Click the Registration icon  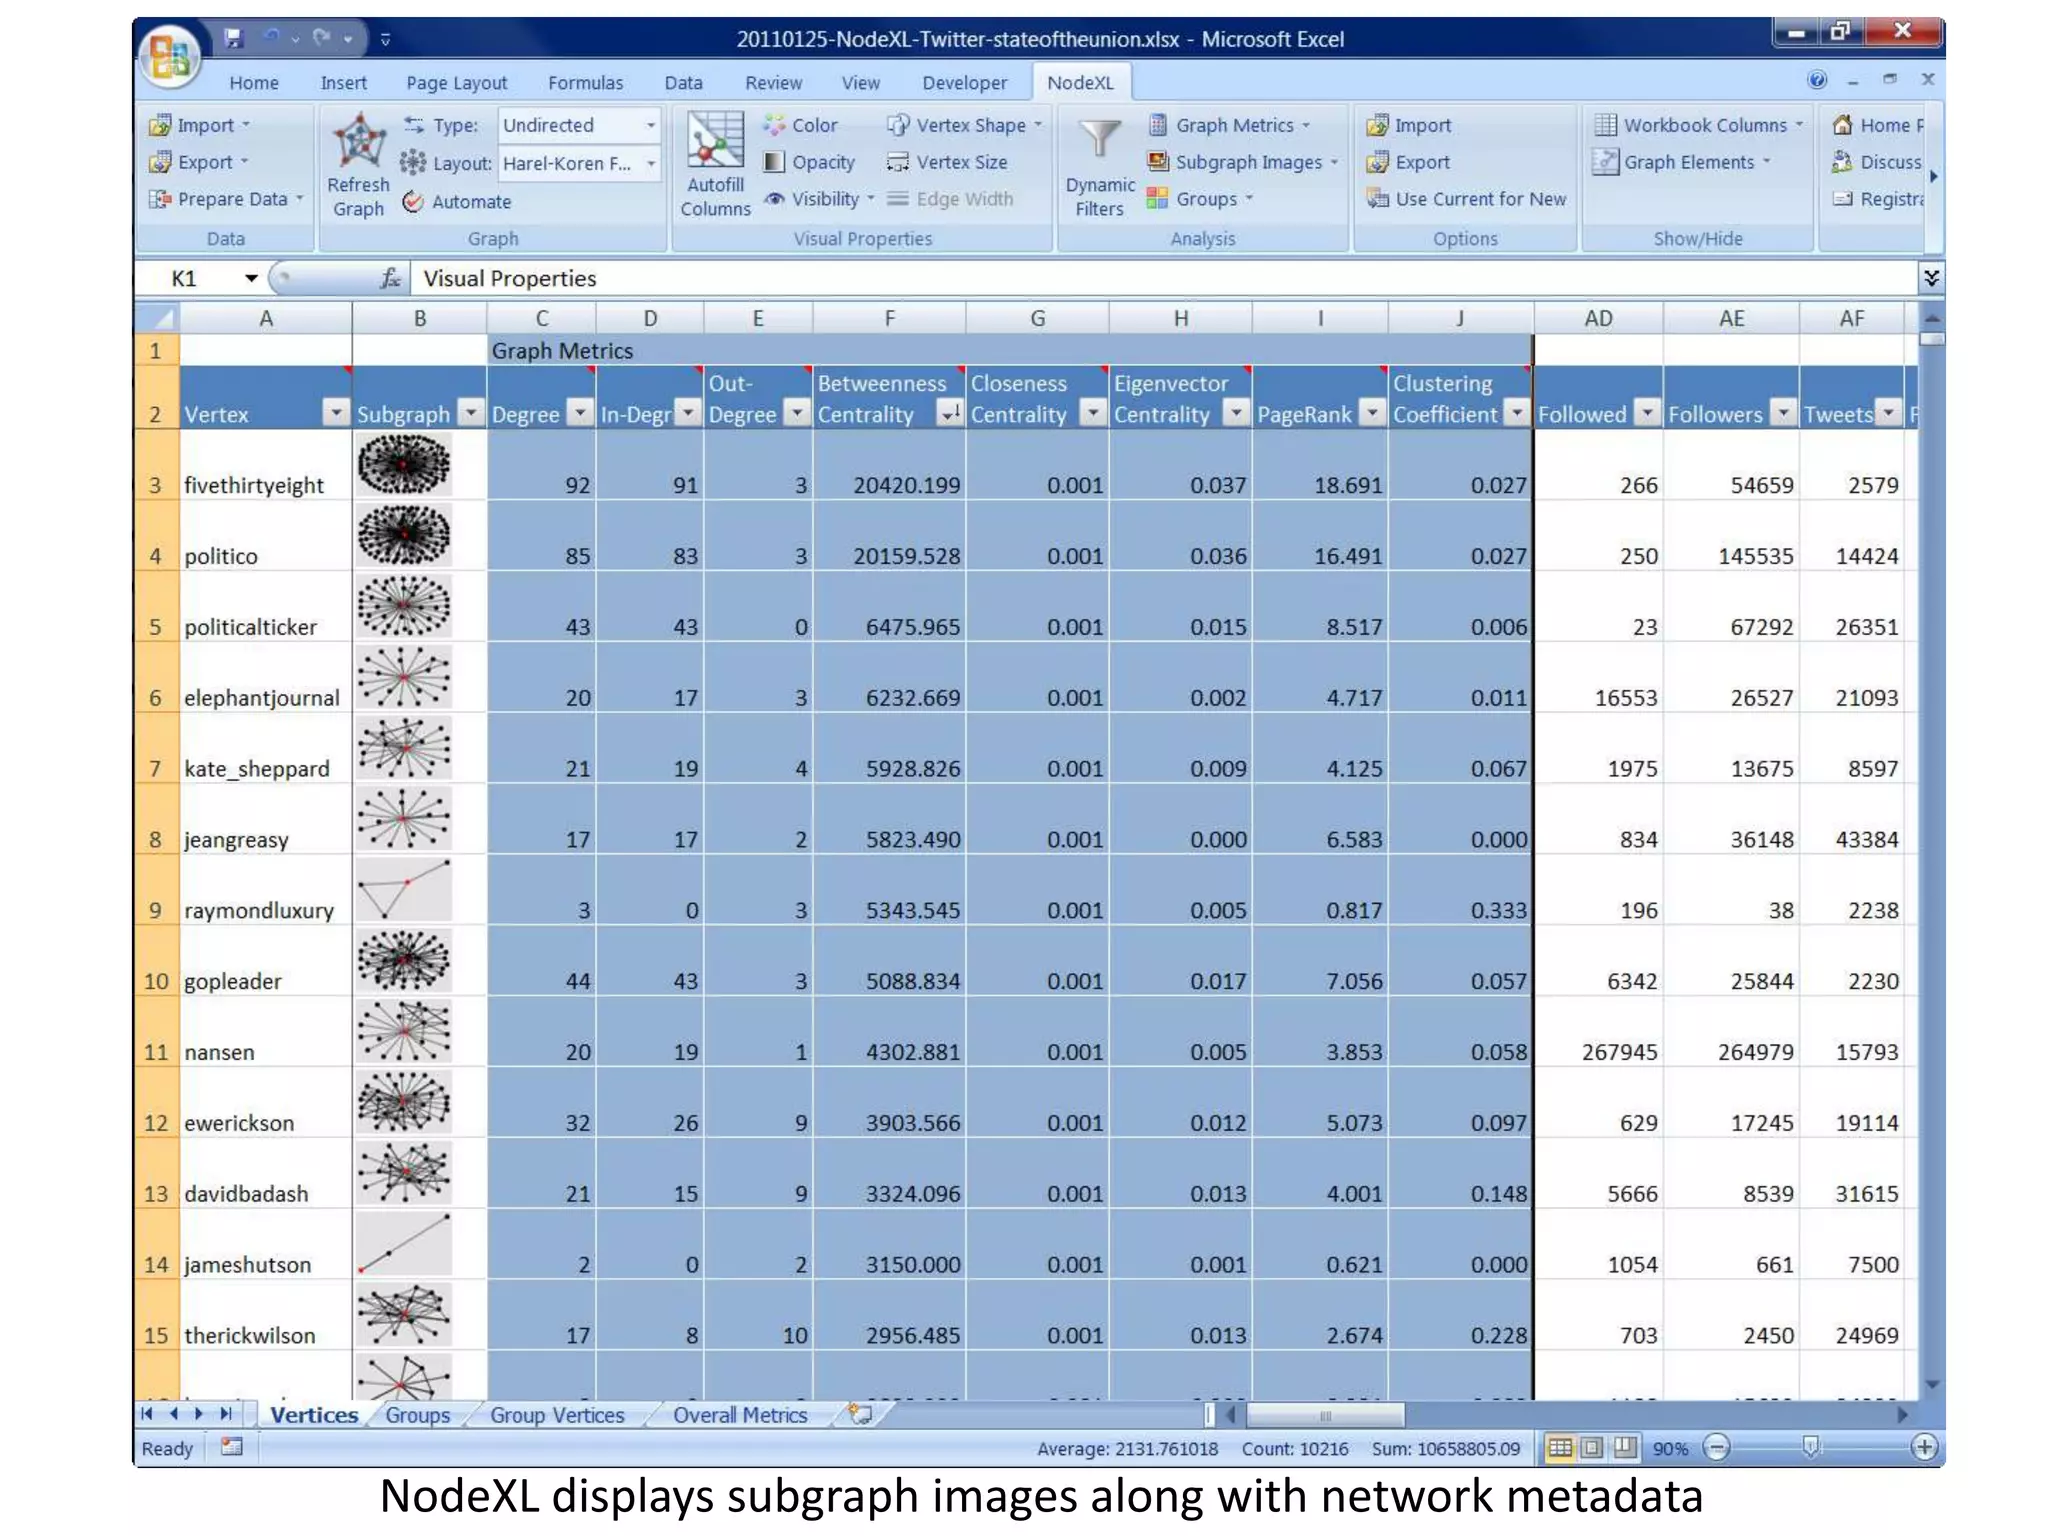pos(1842,199)
